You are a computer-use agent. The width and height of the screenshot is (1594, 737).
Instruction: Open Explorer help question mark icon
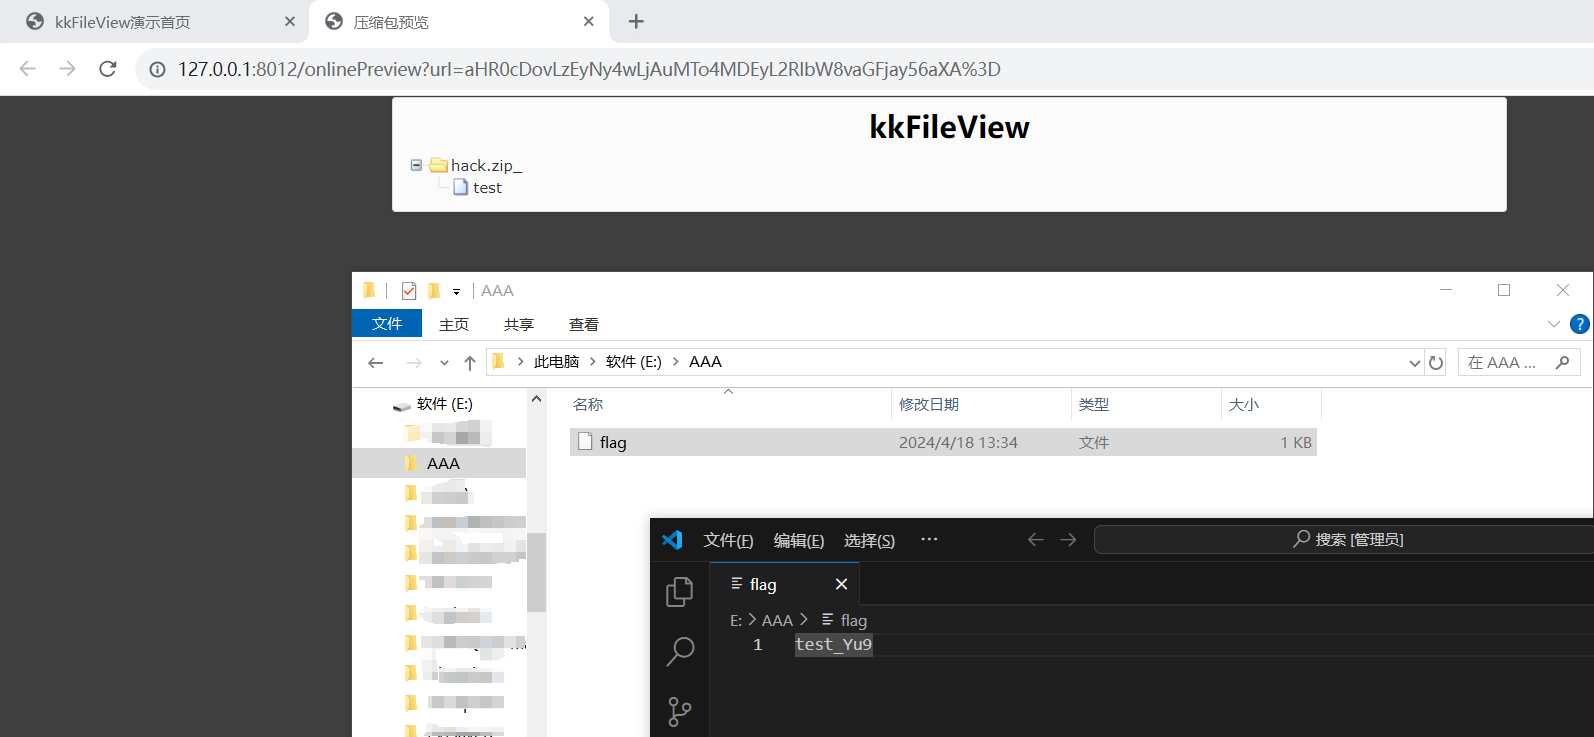pos(1580,324)
